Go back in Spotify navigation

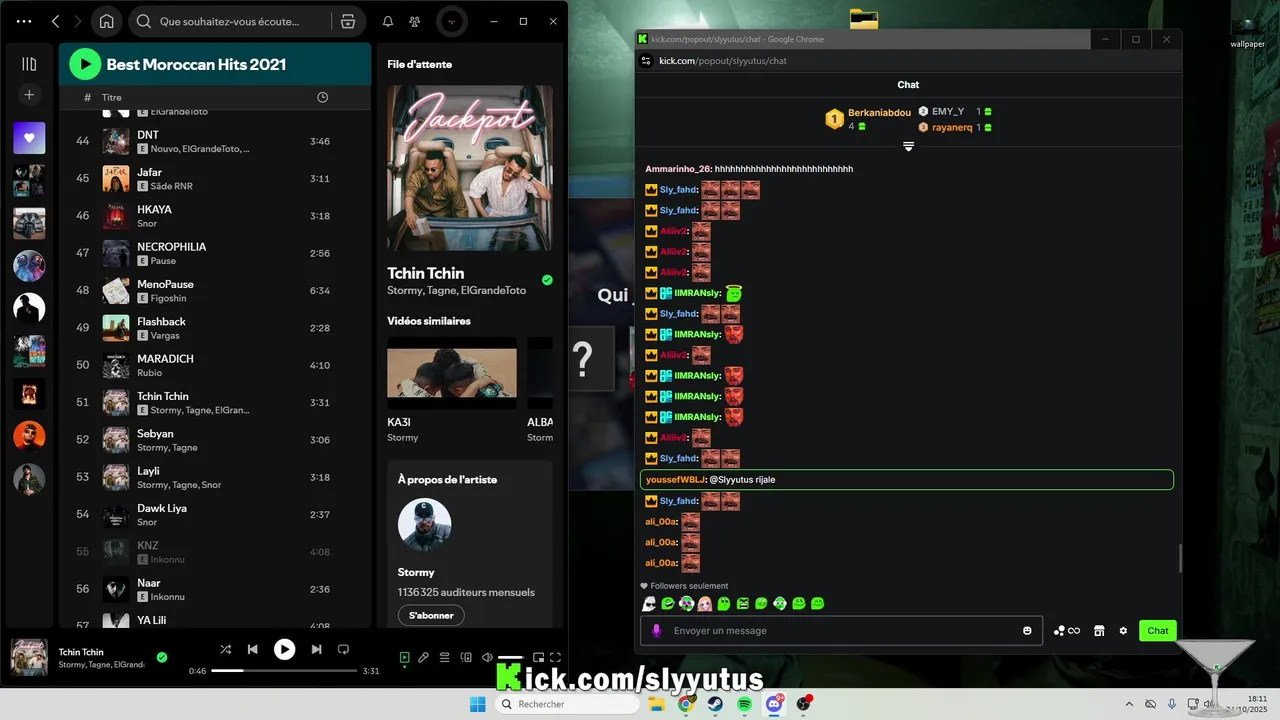pos(56,21)
